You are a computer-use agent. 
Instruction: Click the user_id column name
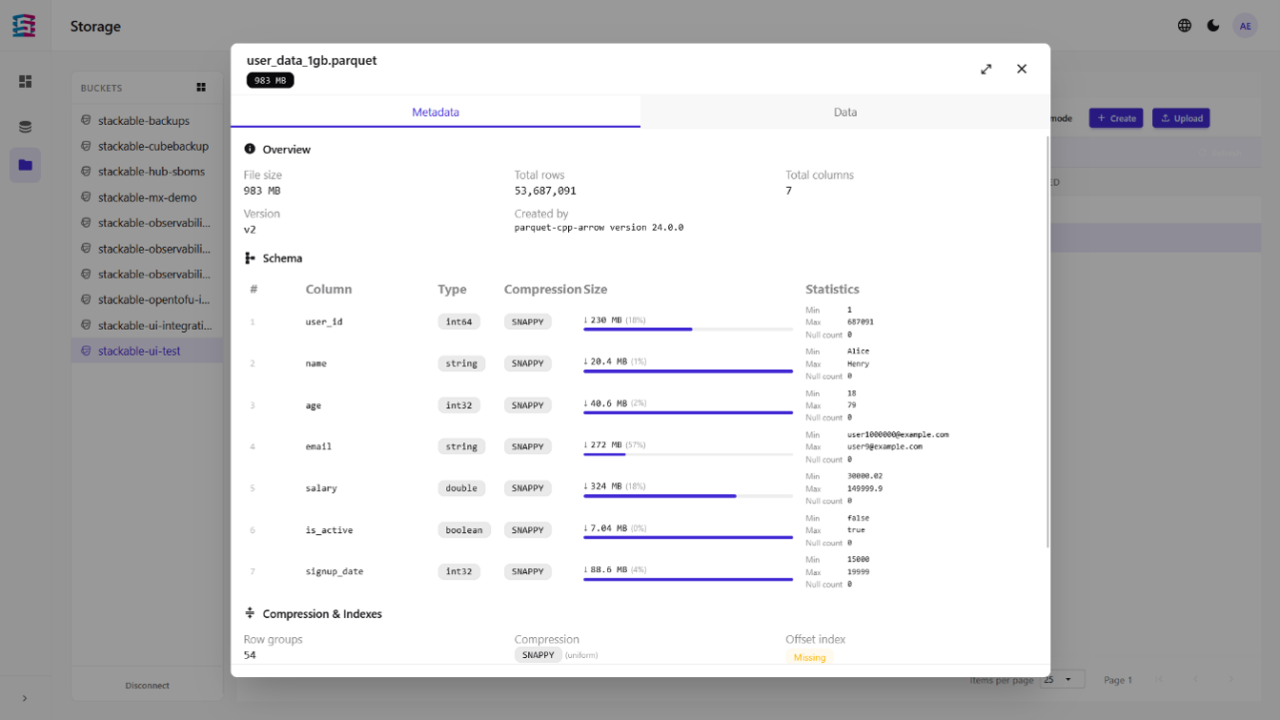point(324,322)
